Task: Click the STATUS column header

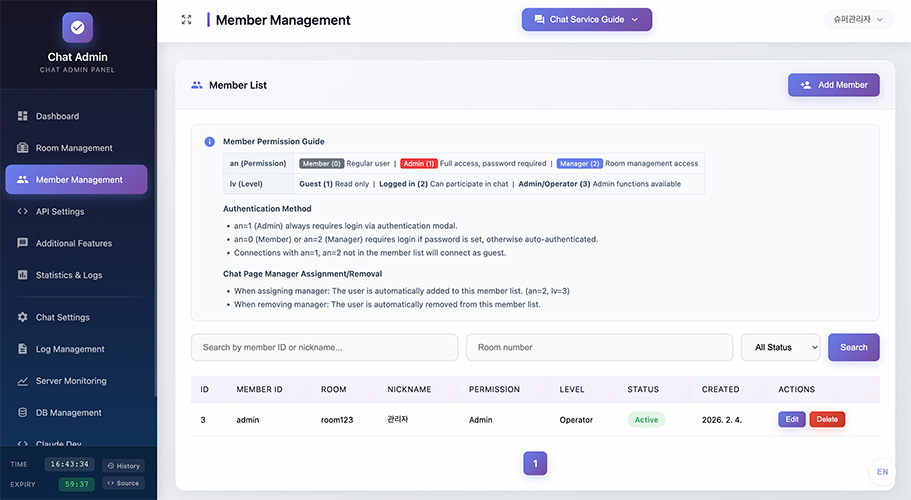Action: [x=643, y=390]
